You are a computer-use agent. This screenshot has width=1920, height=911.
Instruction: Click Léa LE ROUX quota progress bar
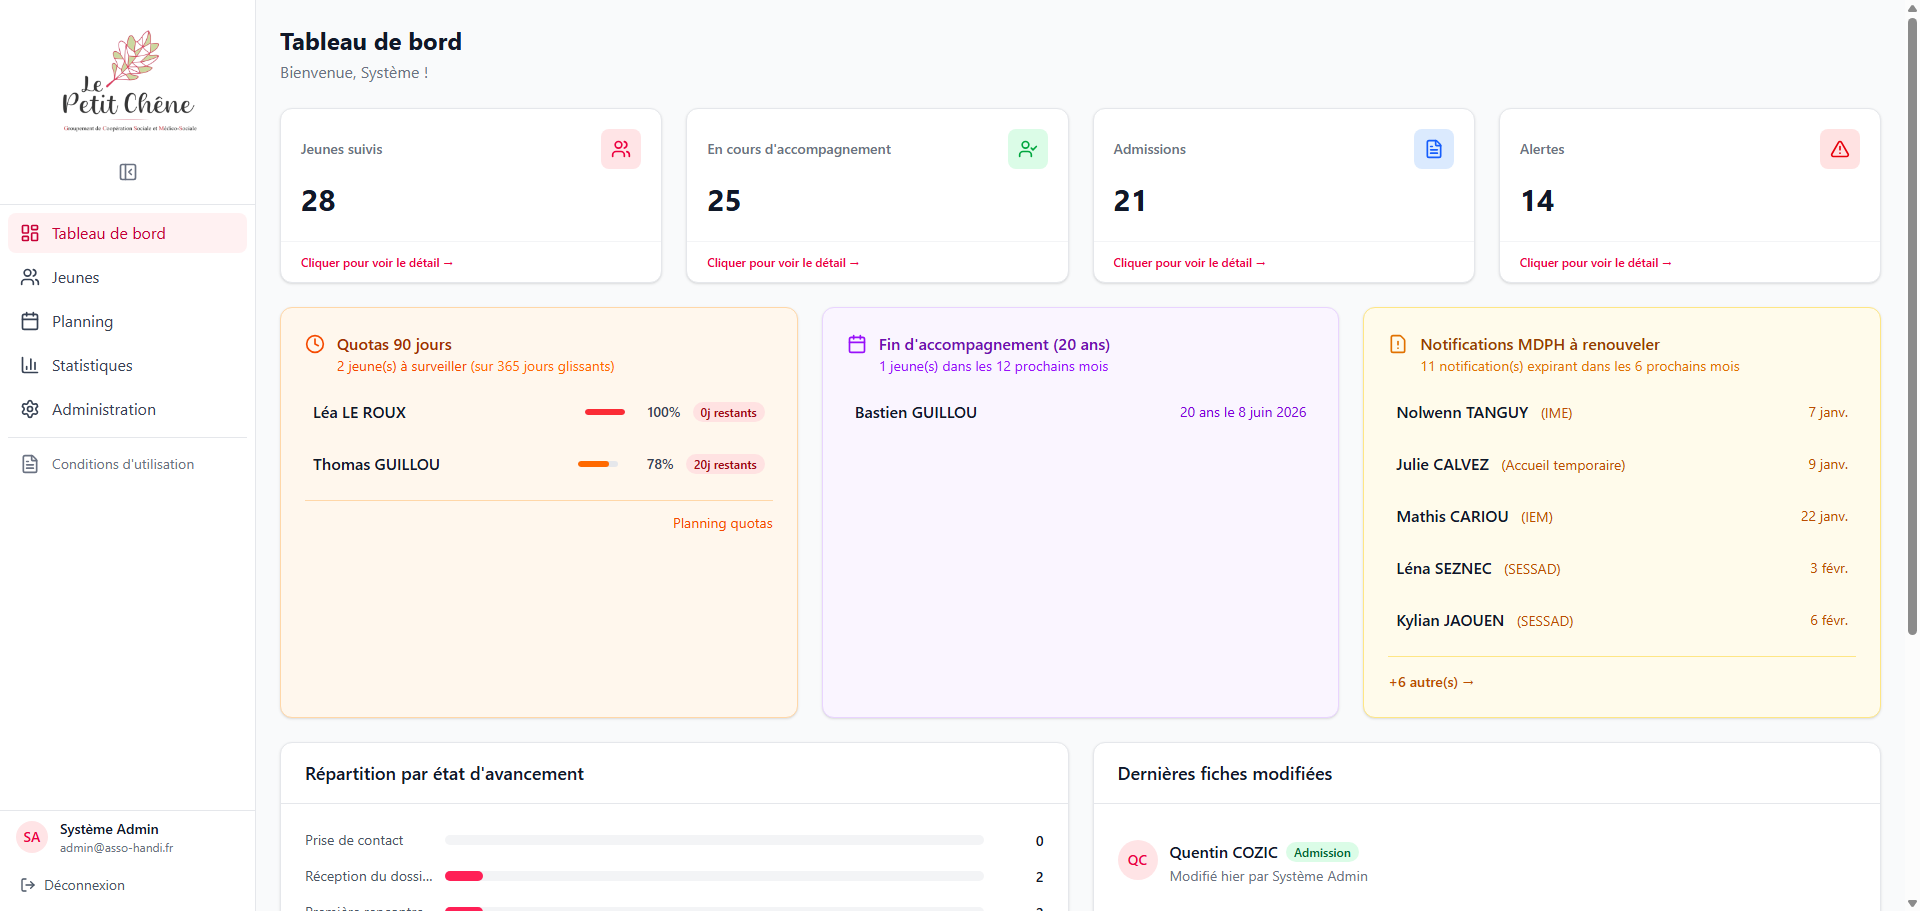click(x=605, y=412)
